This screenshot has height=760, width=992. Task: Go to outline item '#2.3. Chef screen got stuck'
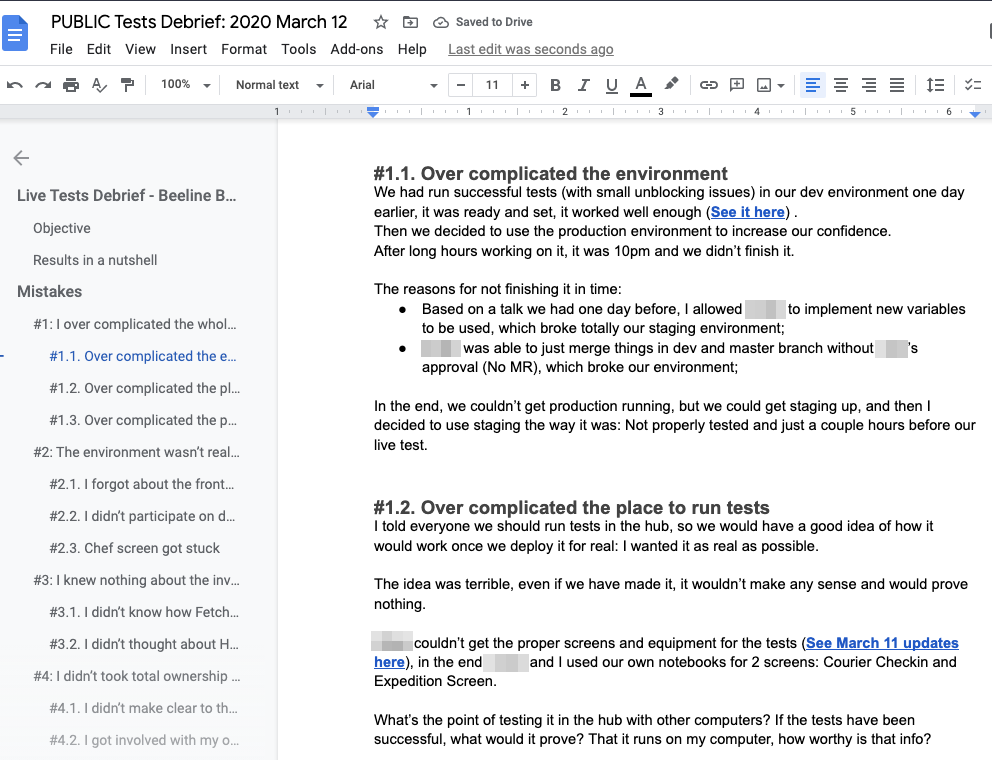pyautogui.click(x=135, y=549)
